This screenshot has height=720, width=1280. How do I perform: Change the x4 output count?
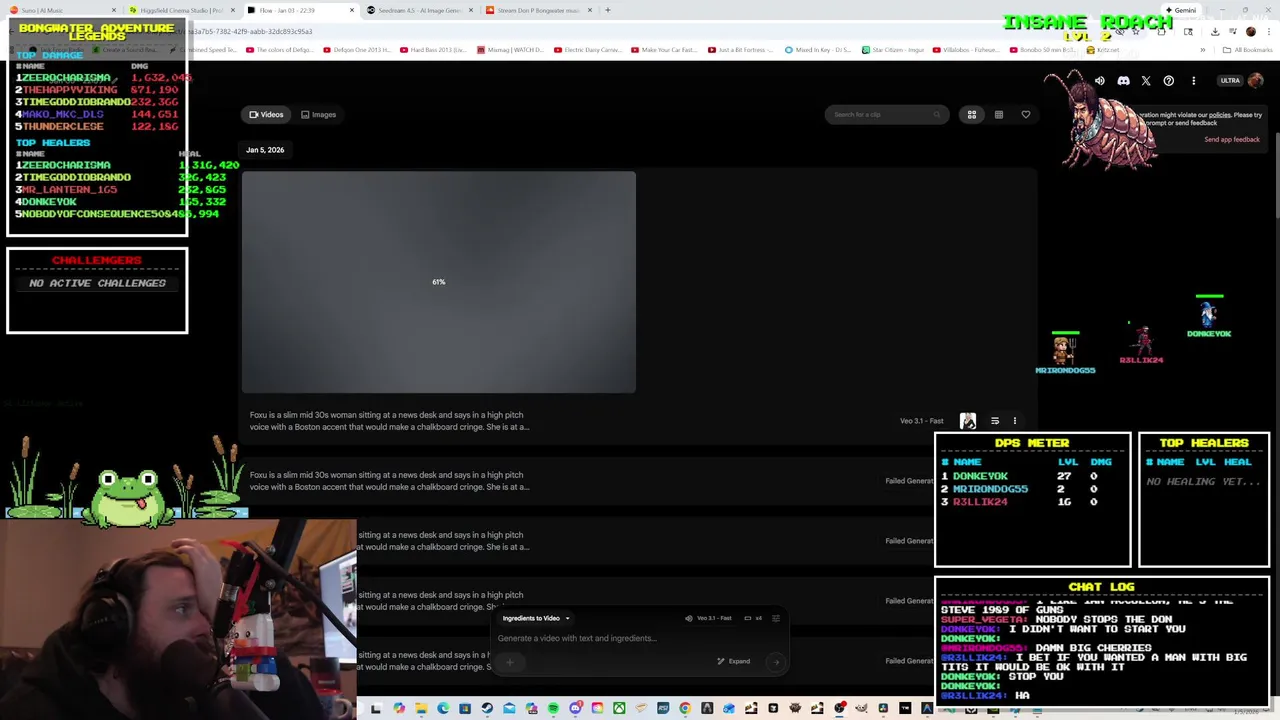coord(753,618)
